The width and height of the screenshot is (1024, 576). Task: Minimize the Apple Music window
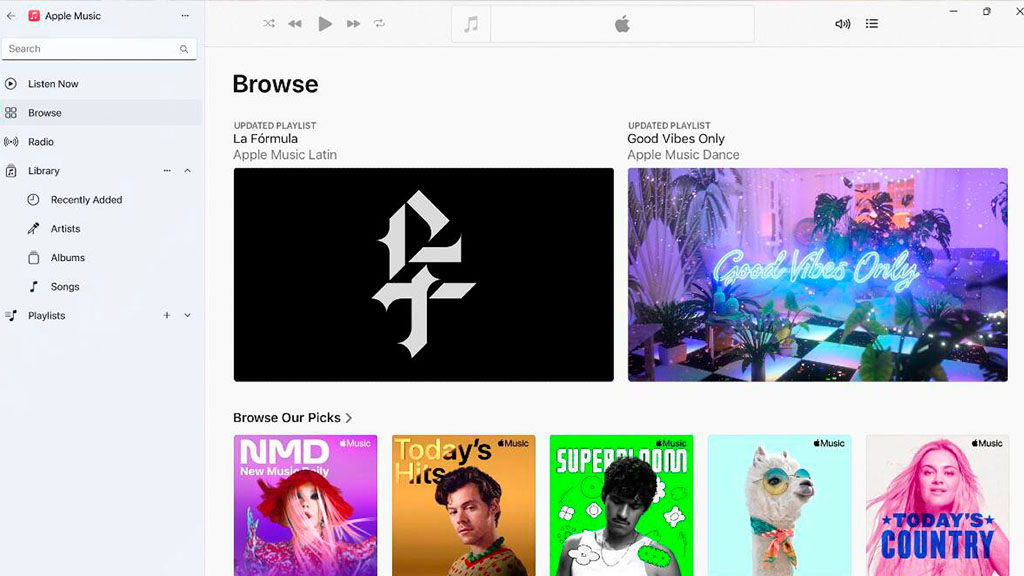[x=953, y=11]
